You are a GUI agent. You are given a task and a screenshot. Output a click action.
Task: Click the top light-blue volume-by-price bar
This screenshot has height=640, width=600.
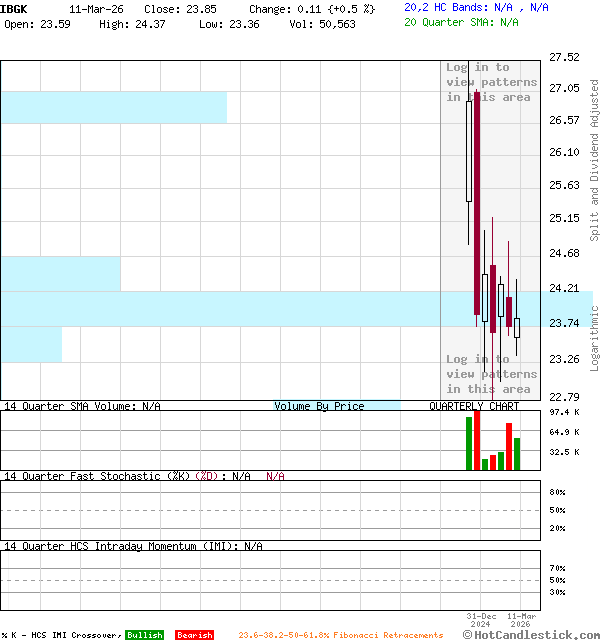tap(113, 107)
